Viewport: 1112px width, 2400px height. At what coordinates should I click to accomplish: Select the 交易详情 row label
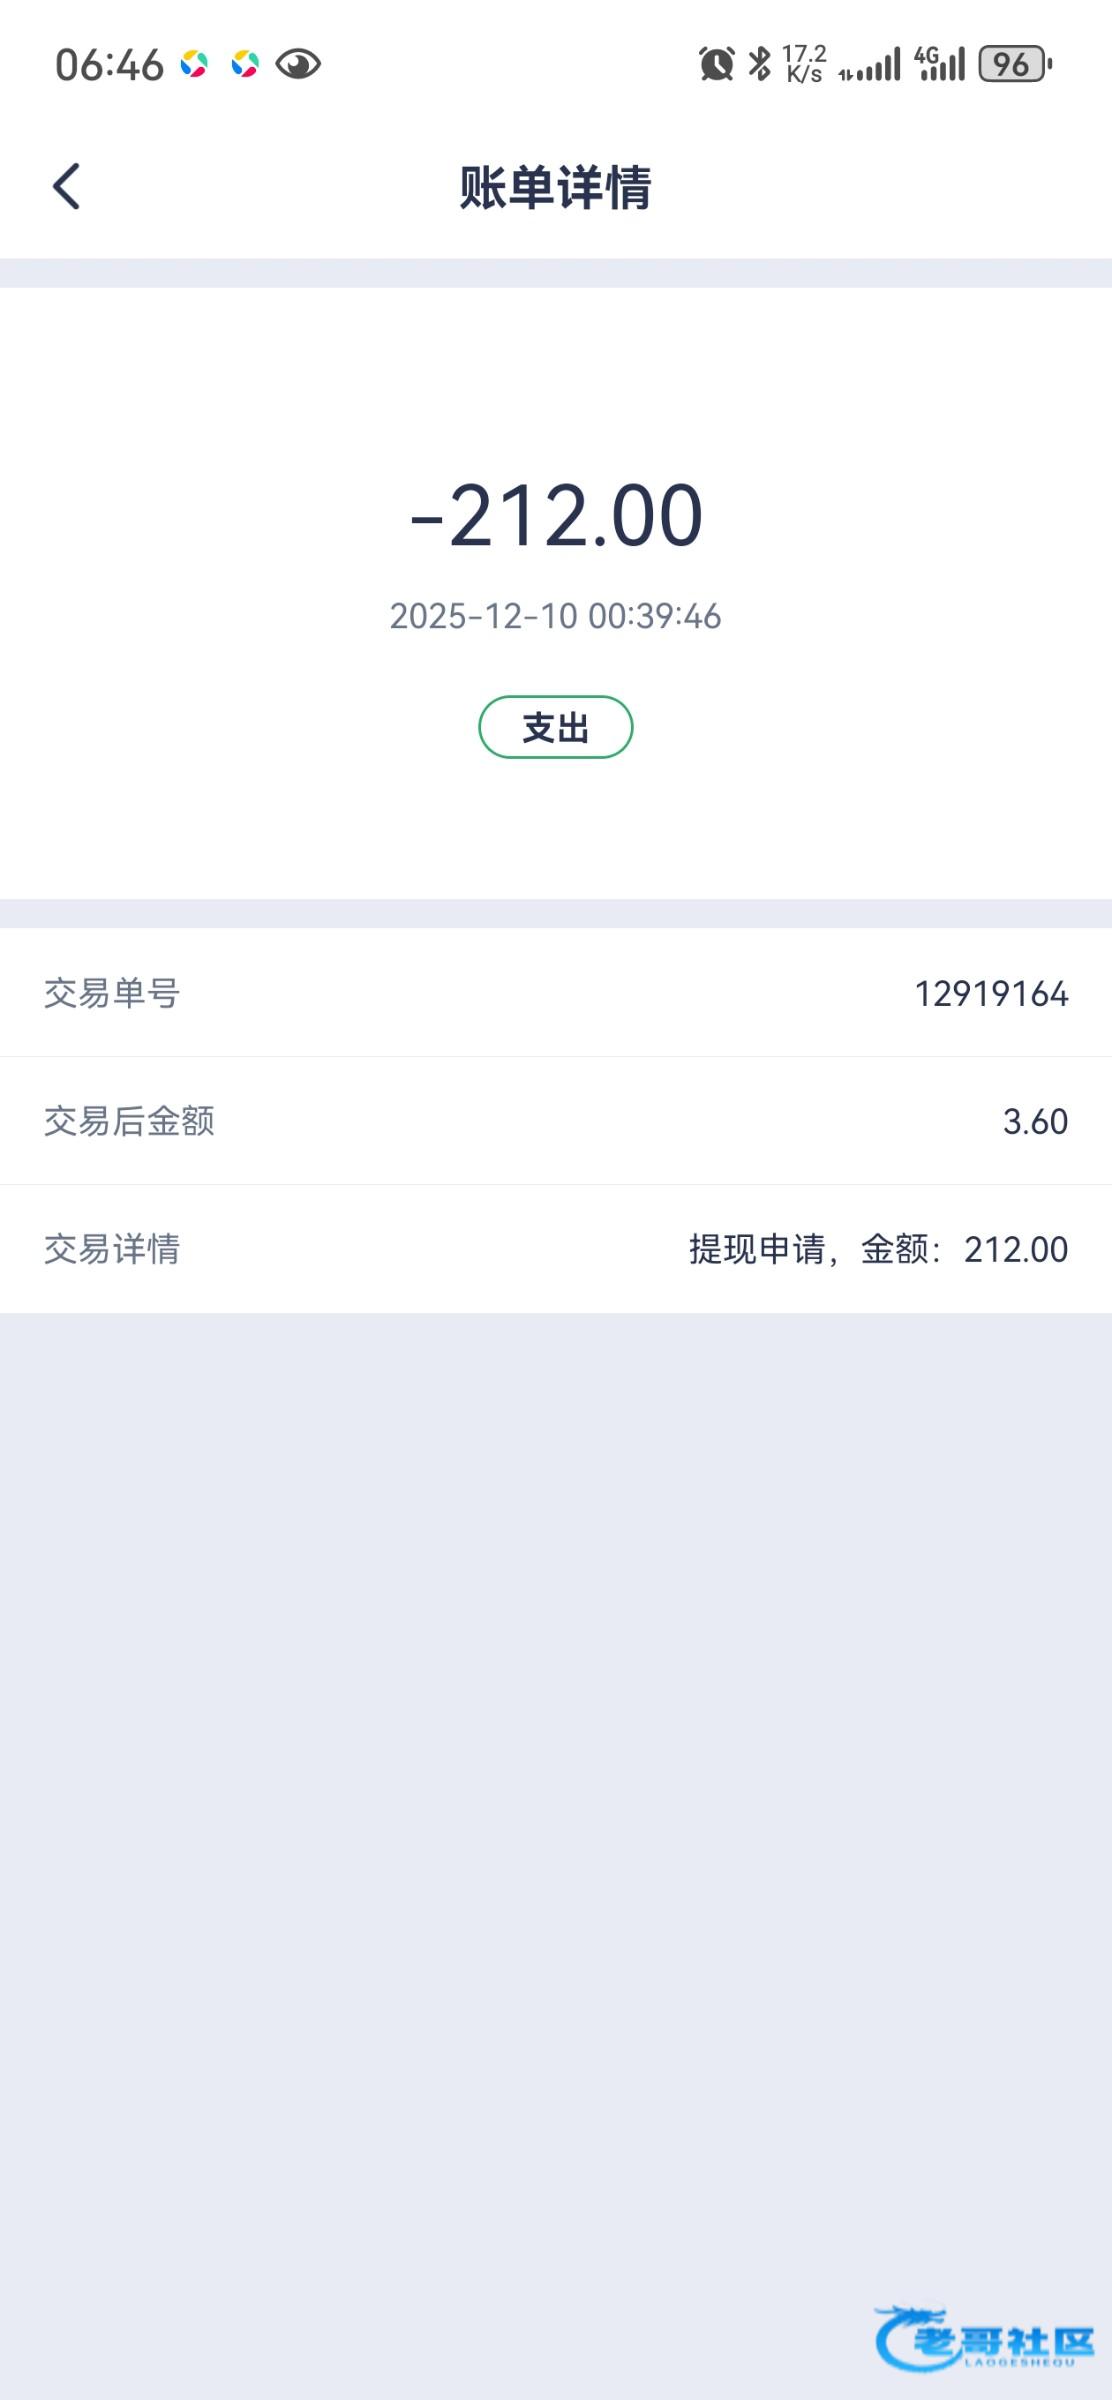(112, 1249)
